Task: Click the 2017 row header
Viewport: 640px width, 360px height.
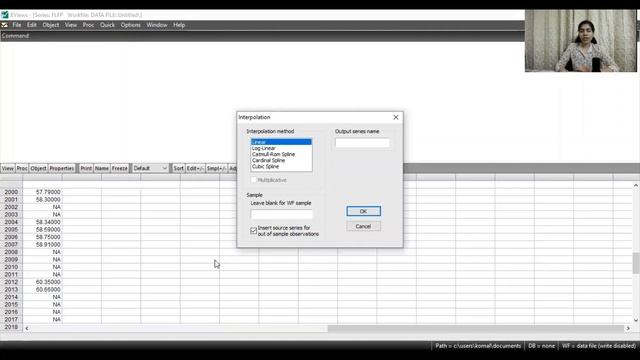Action: [x=11, y=320]
